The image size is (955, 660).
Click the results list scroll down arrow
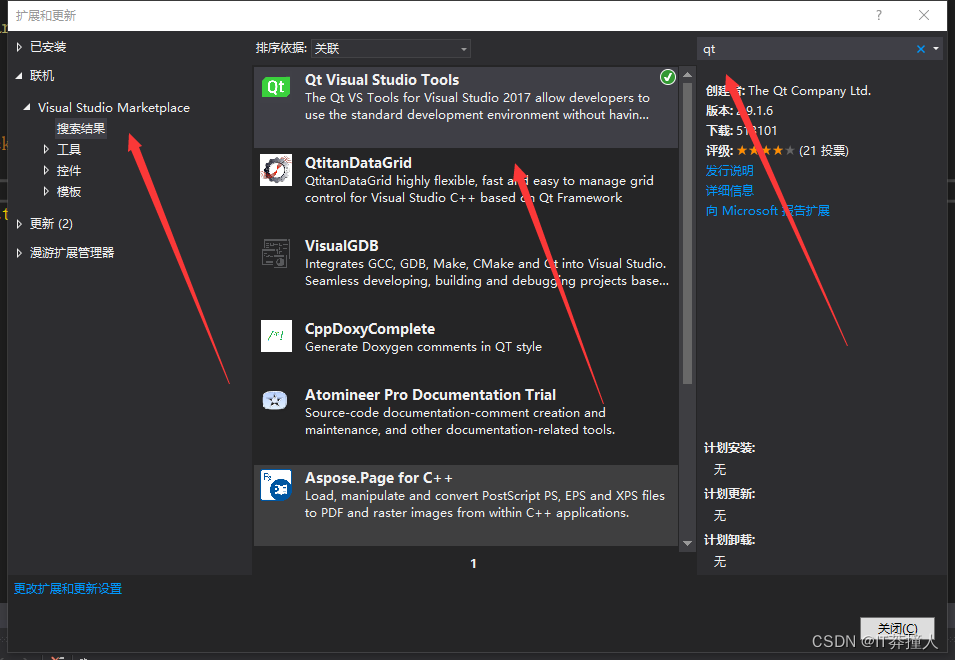coord(688,543)
